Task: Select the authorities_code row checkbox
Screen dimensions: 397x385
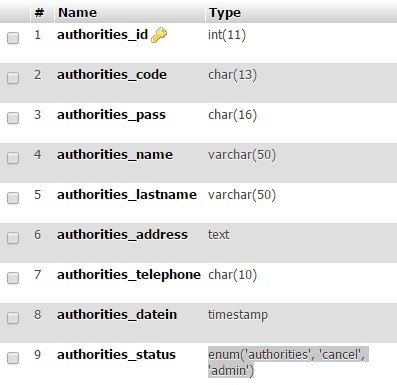Action: [x=13, y=78]
